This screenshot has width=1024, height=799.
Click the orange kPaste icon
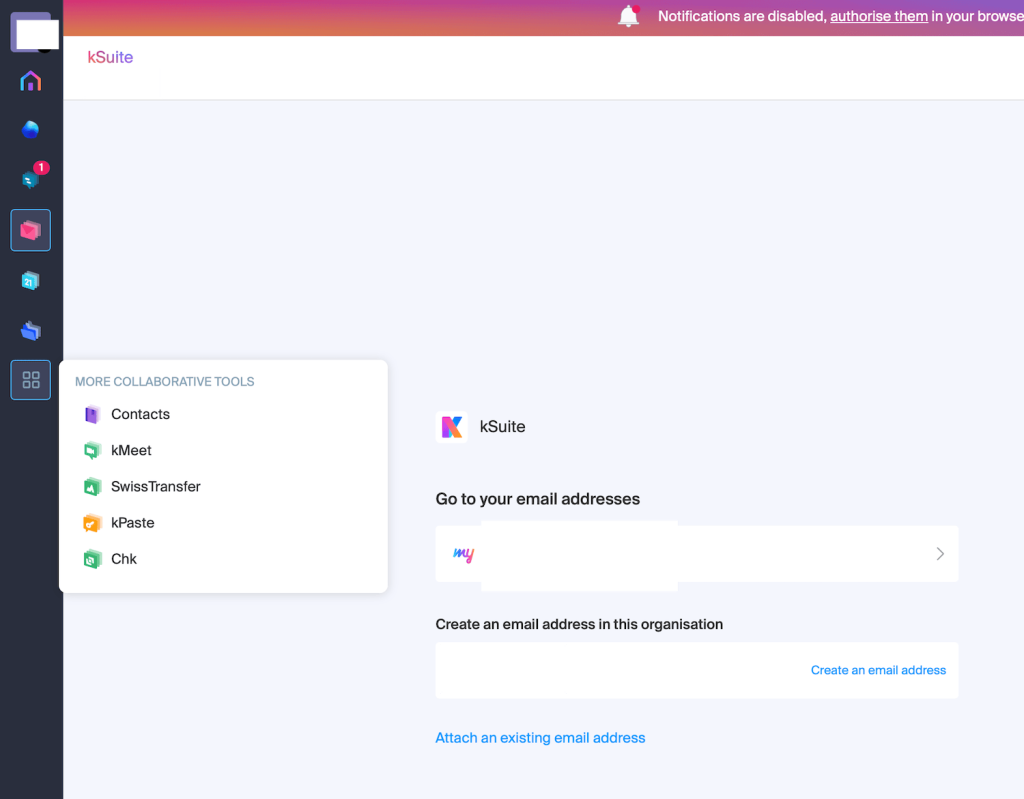[x=92, y=523]
